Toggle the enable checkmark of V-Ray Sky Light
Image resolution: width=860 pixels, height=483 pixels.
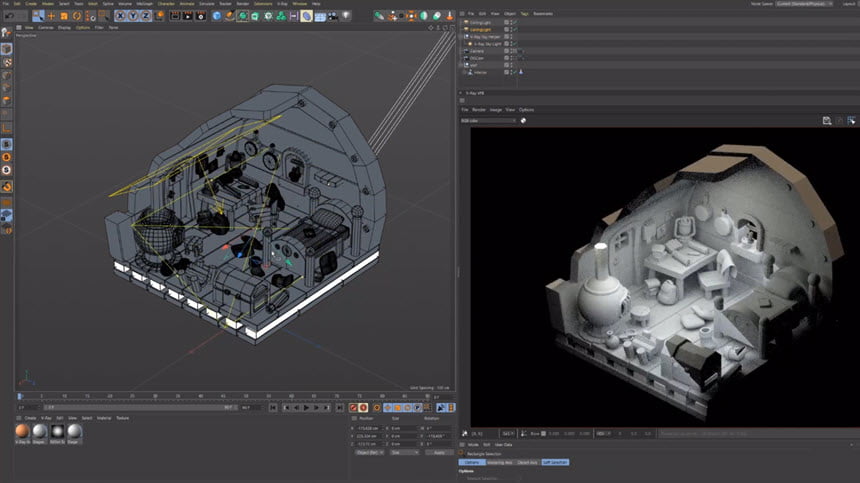click(516, 44)
